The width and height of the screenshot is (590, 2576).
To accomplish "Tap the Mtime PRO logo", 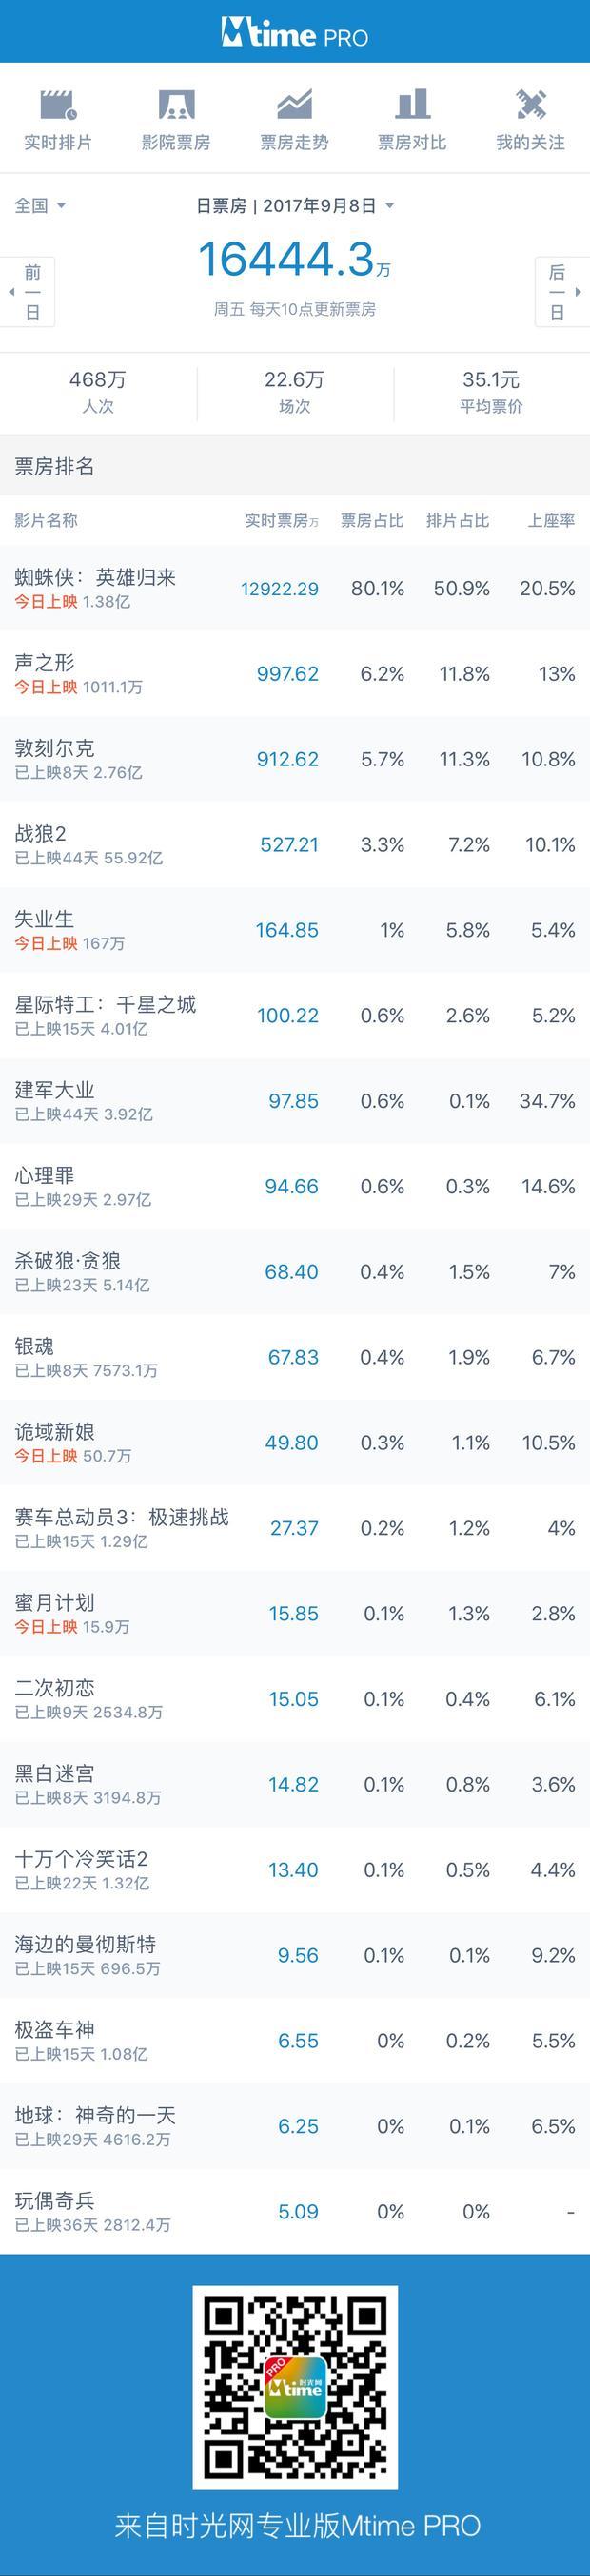I will point(295,35).
